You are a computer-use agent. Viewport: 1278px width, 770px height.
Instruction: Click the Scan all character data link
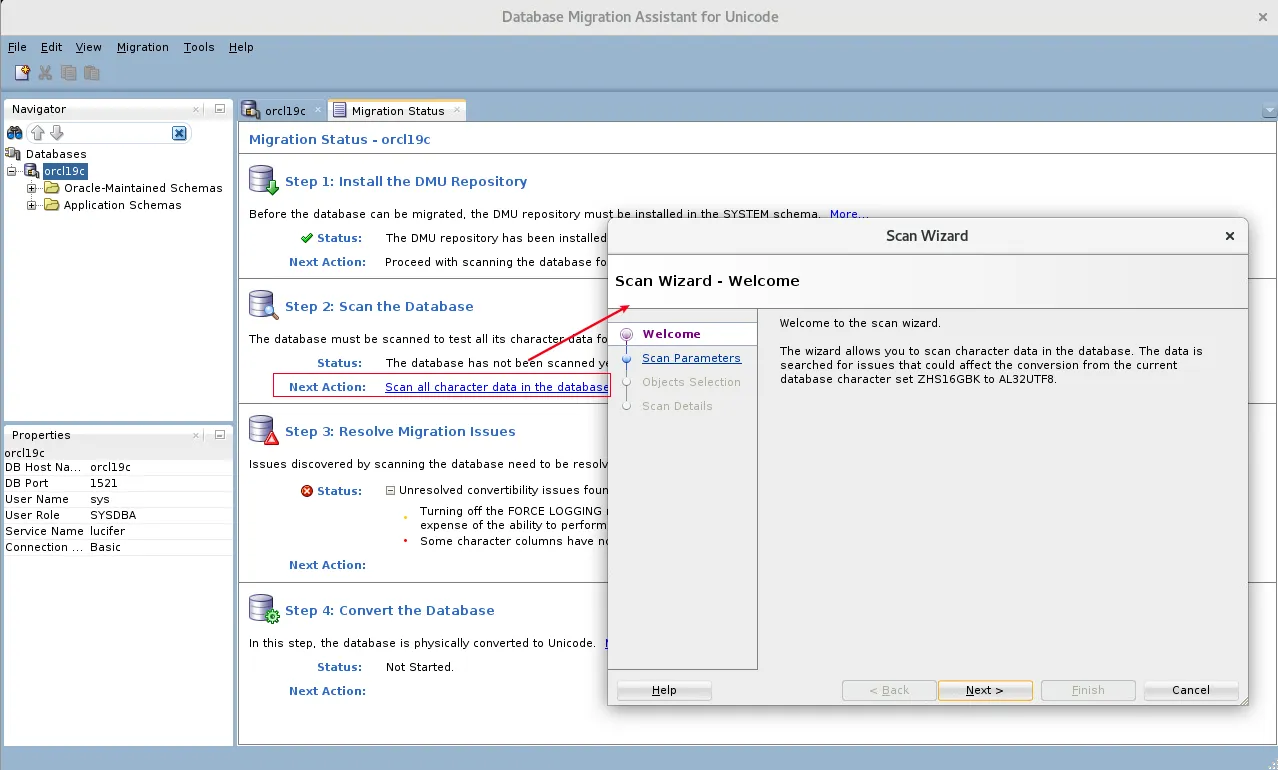click(494, 387)
